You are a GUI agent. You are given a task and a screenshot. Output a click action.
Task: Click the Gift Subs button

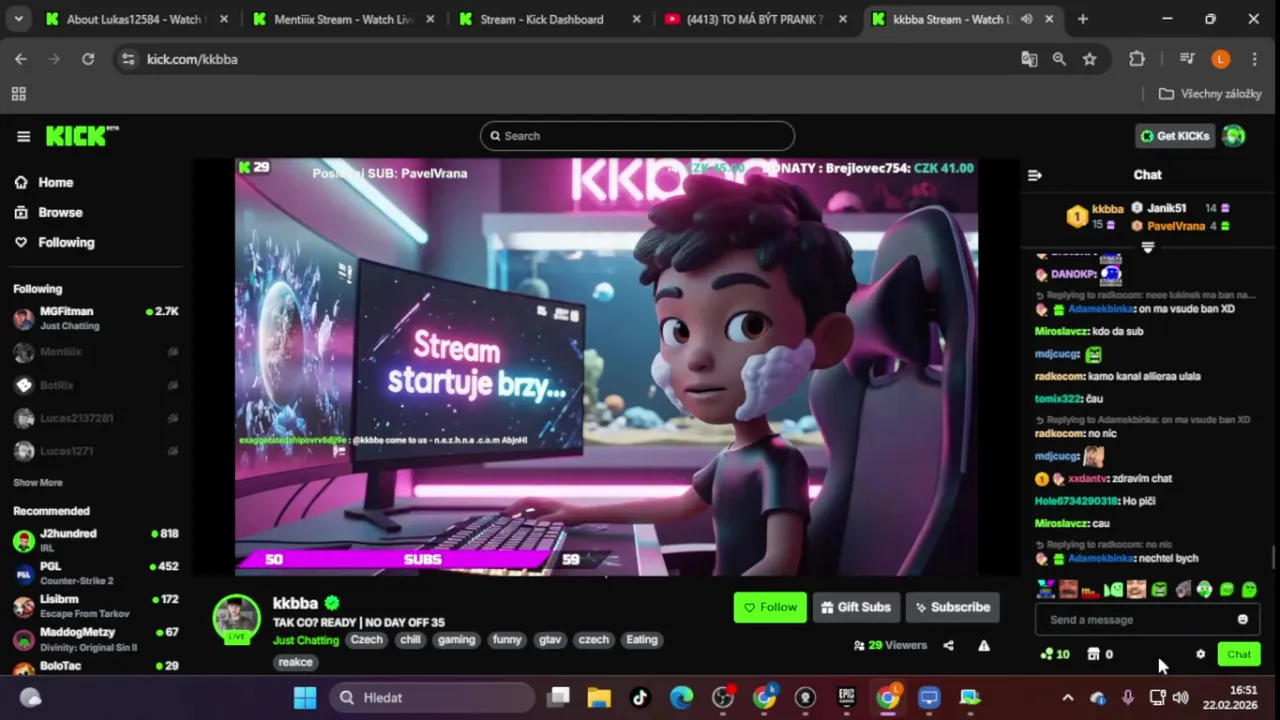pos(856,607)
